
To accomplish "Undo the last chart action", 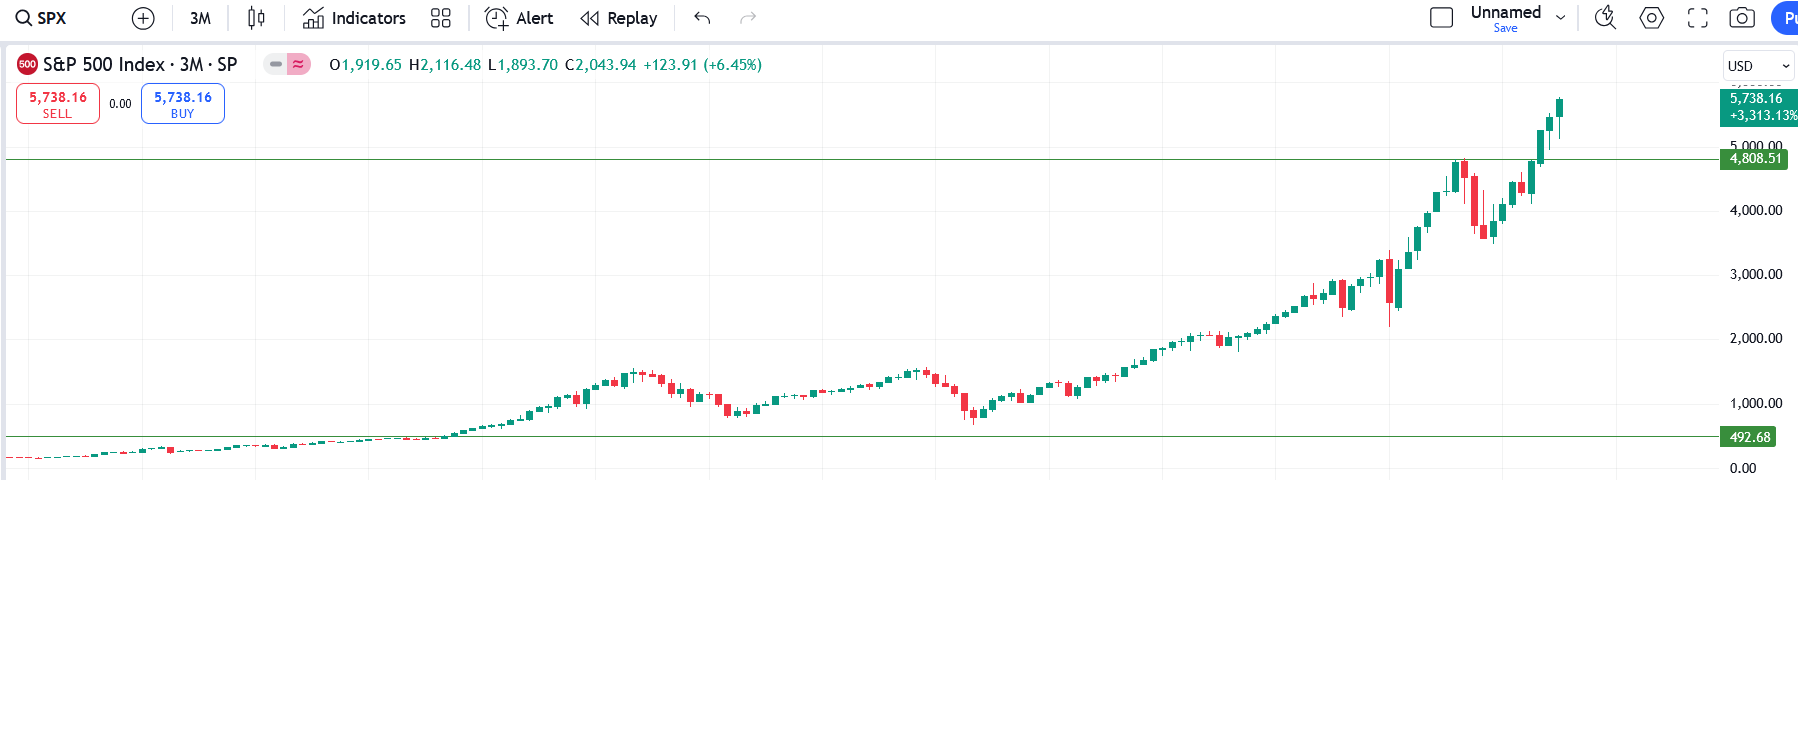I will [702, 18].
